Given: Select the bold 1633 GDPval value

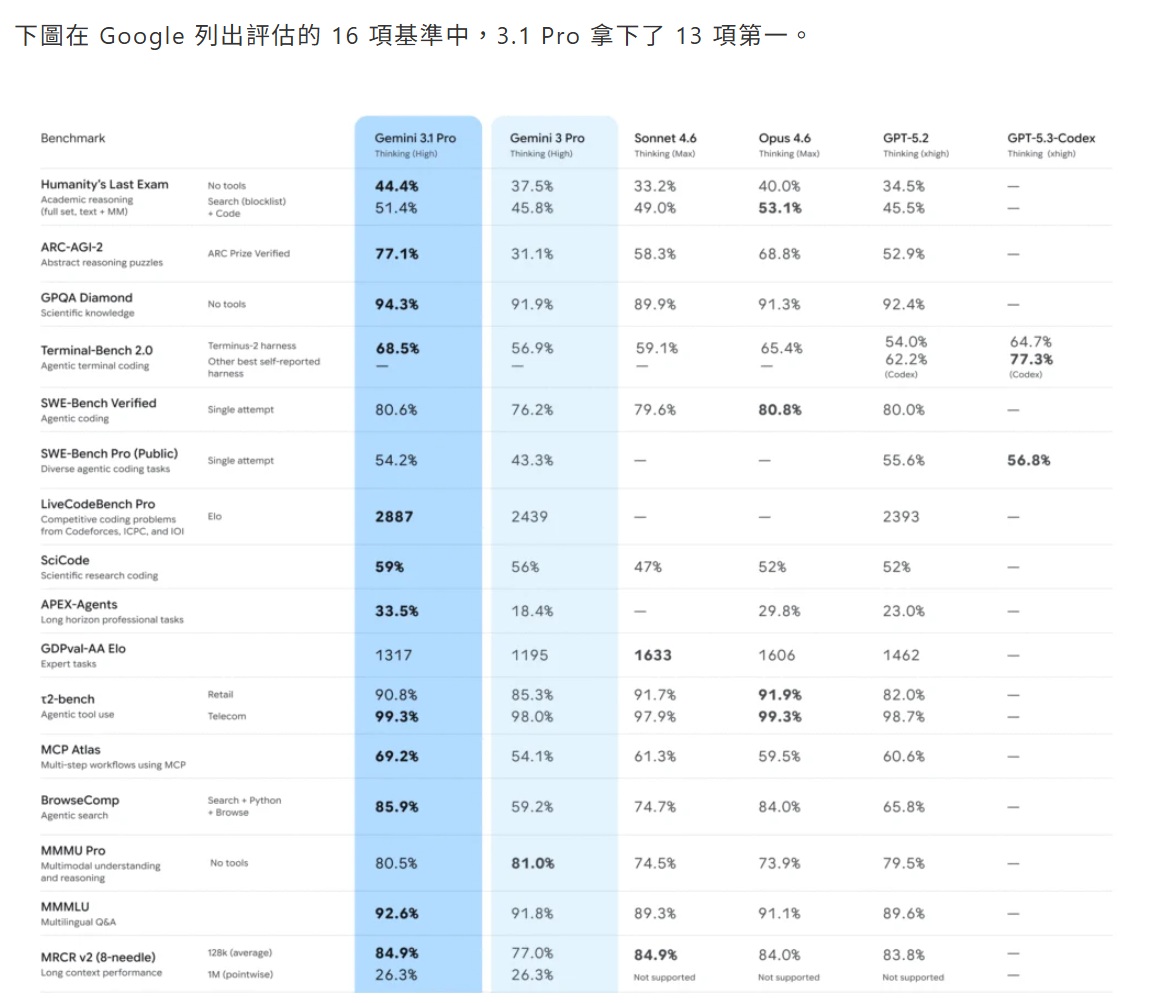Looking at the screenshot, I should [652, 655].
